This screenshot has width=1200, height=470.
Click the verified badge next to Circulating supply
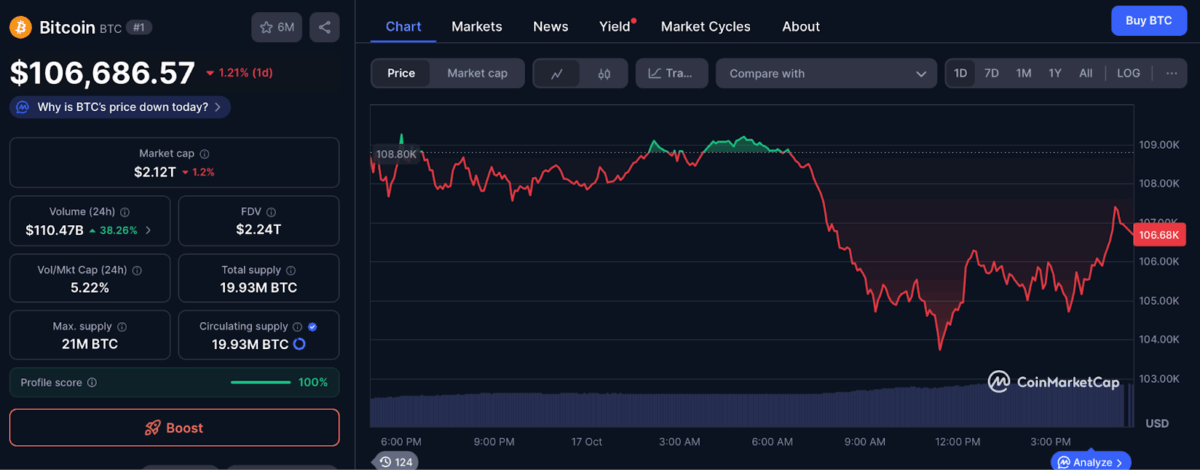pos(313,327)
